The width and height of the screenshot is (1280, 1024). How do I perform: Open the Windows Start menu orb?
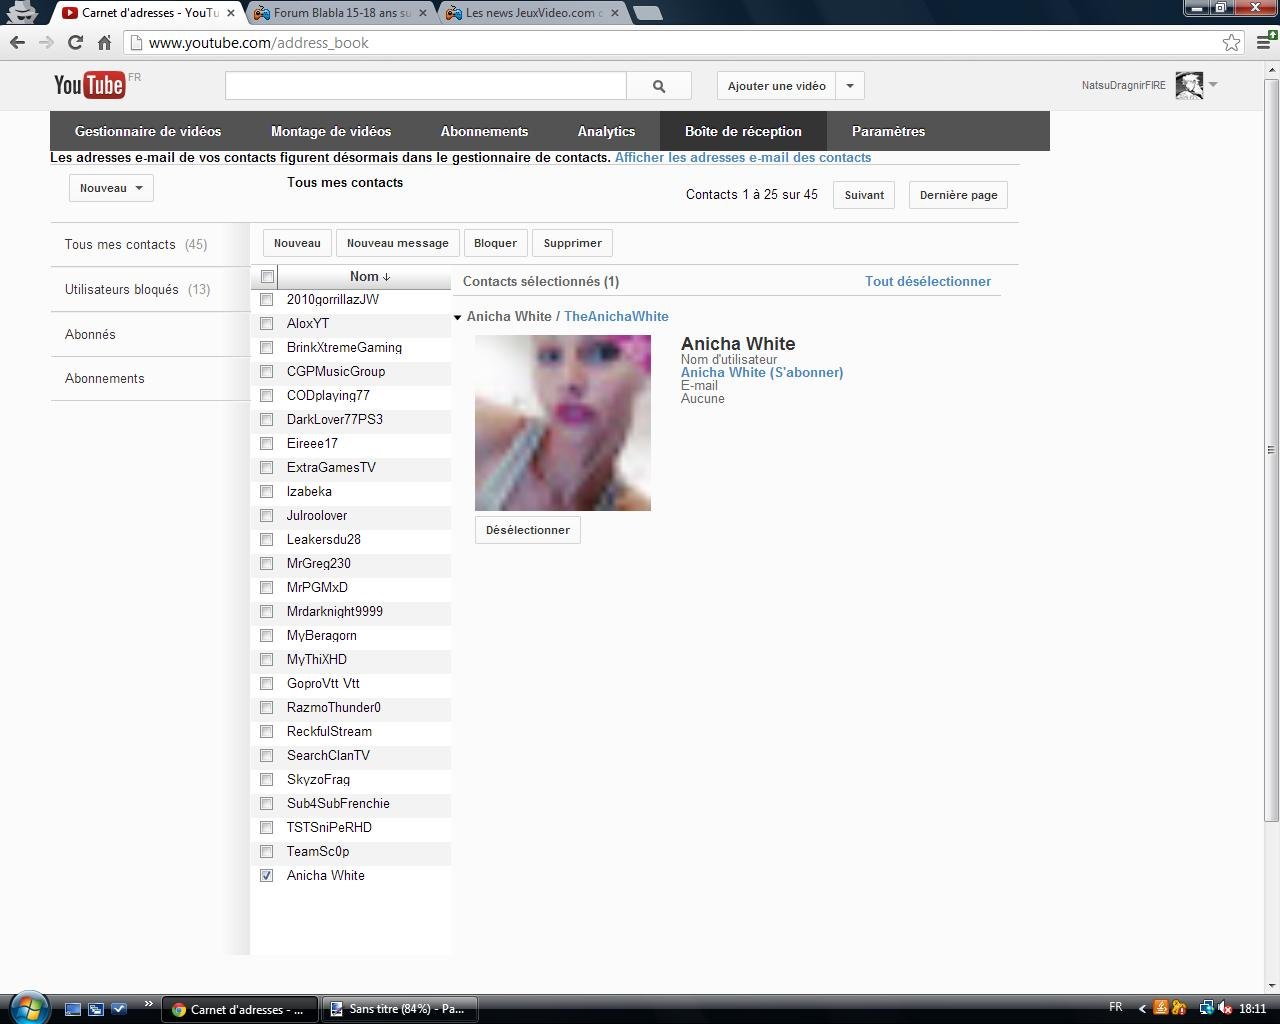(28, 1008)
